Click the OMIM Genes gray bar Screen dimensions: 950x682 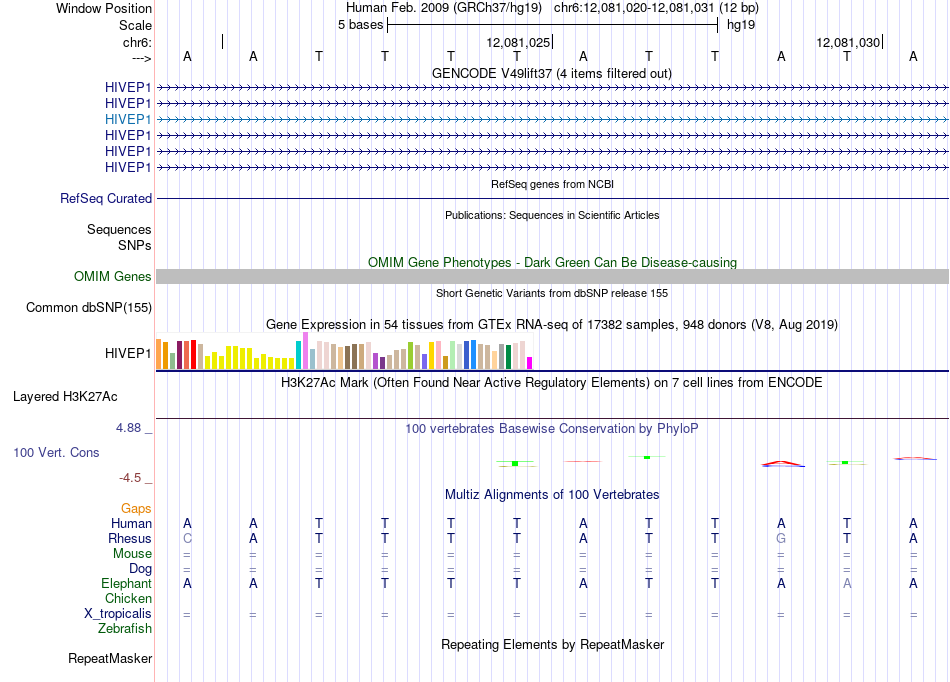(552, 277)
